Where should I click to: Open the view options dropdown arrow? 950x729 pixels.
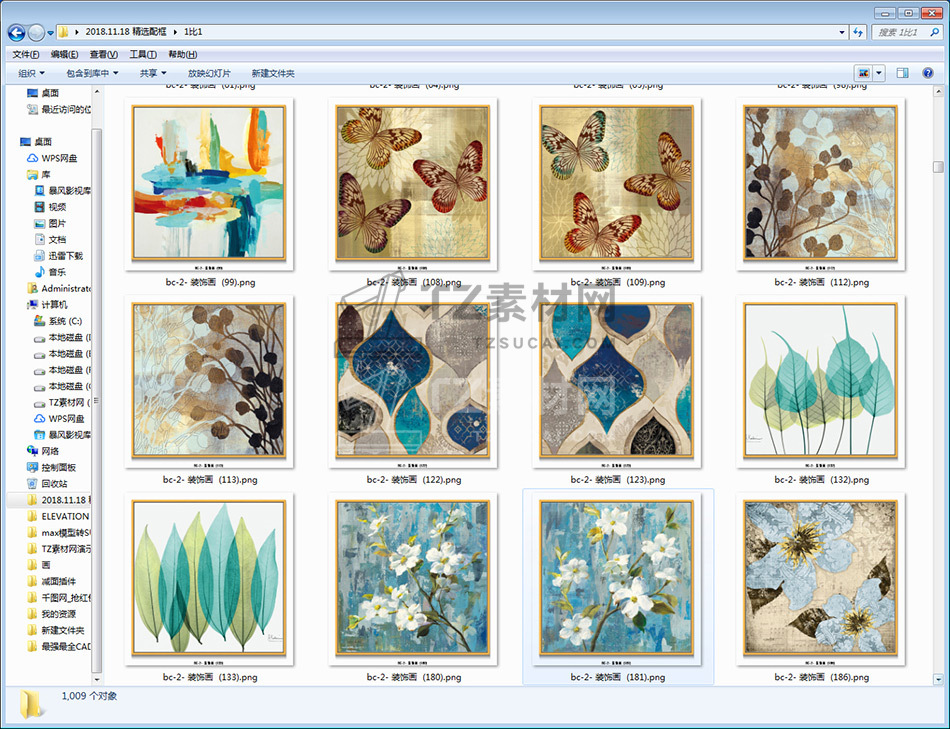pos(879,73)
